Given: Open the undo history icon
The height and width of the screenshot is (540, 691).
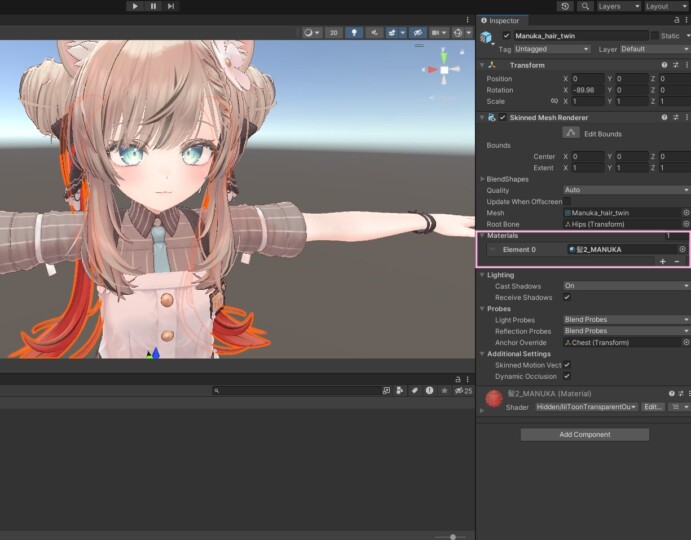Looking at the screenshot, I should (565, 6).
